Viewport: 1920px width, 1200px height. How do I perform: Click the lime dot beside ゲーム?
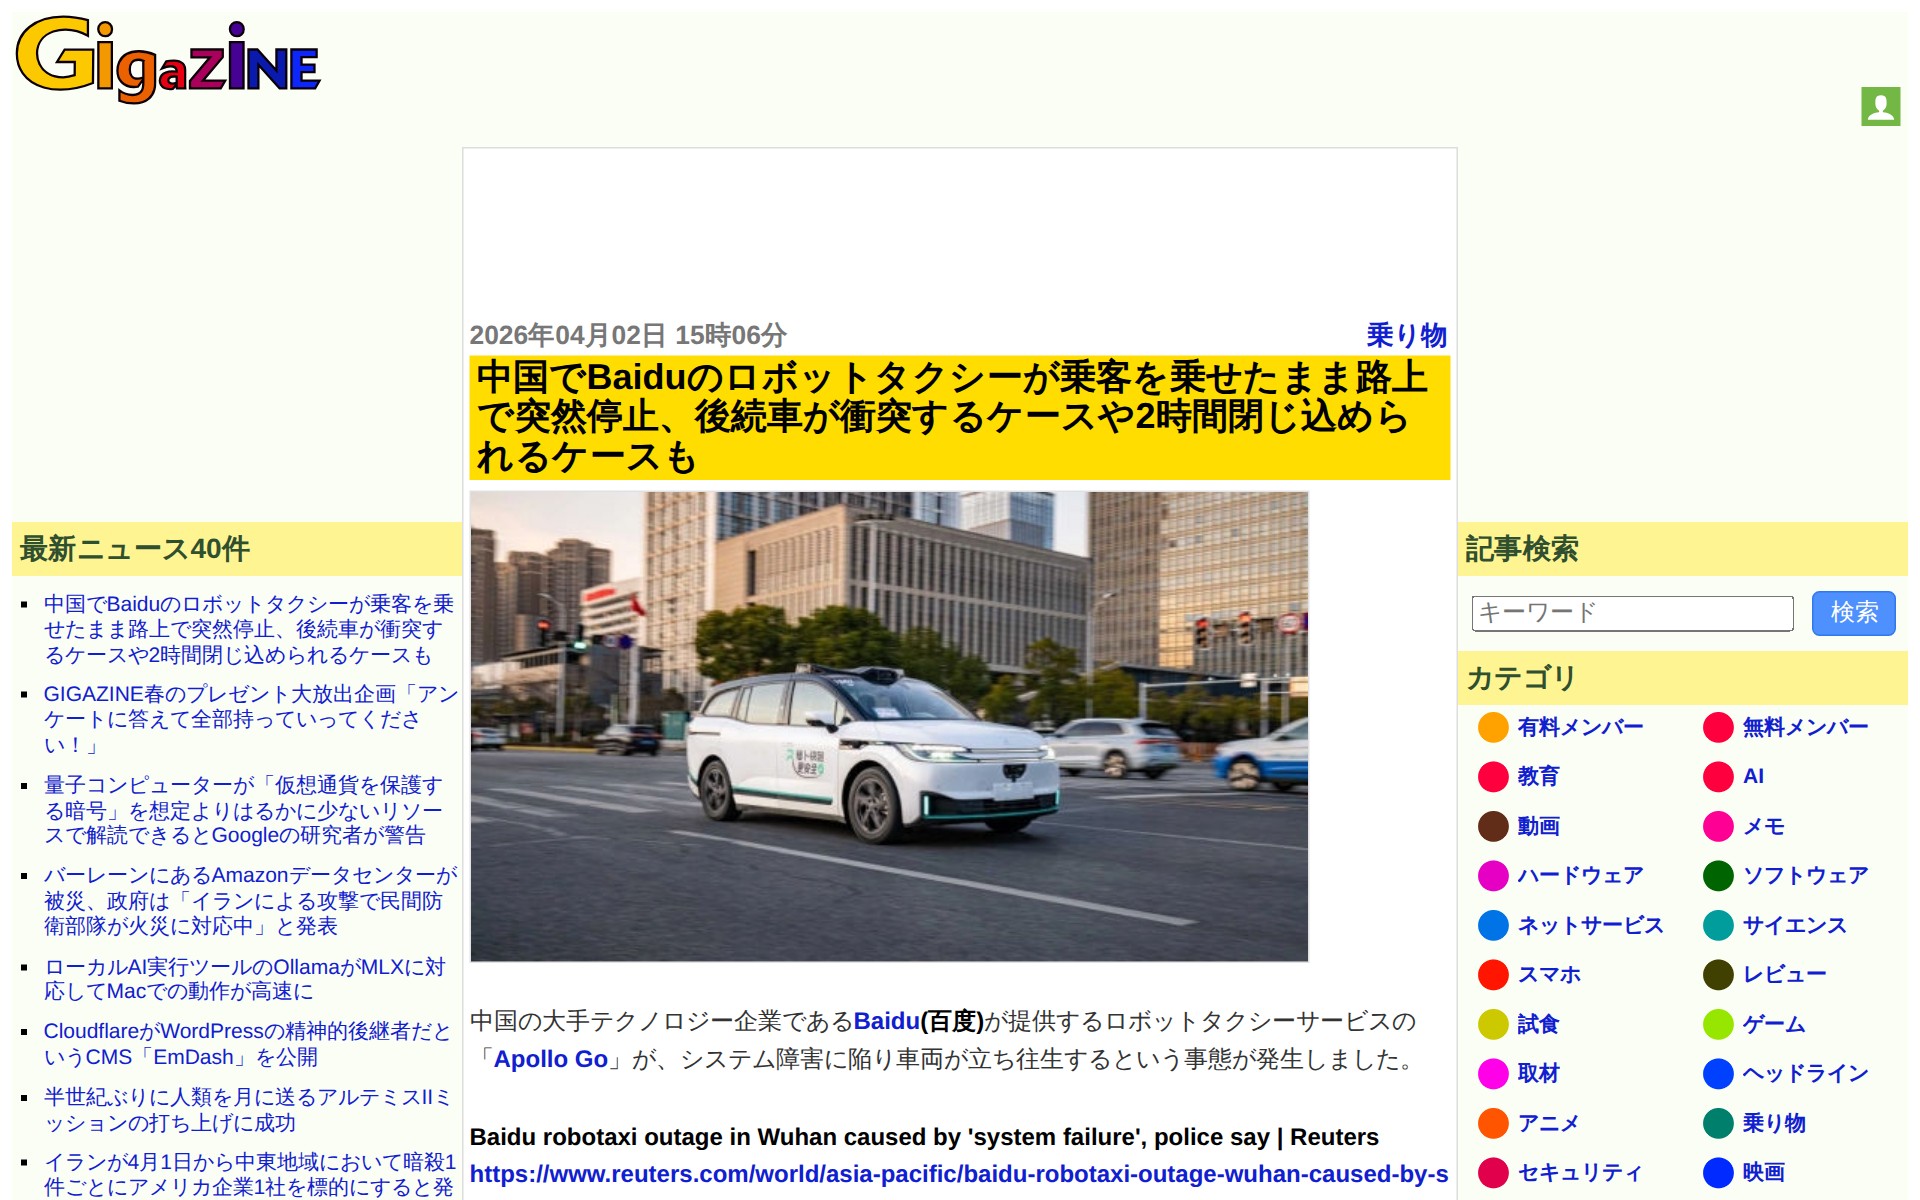pos(1718,1024)
